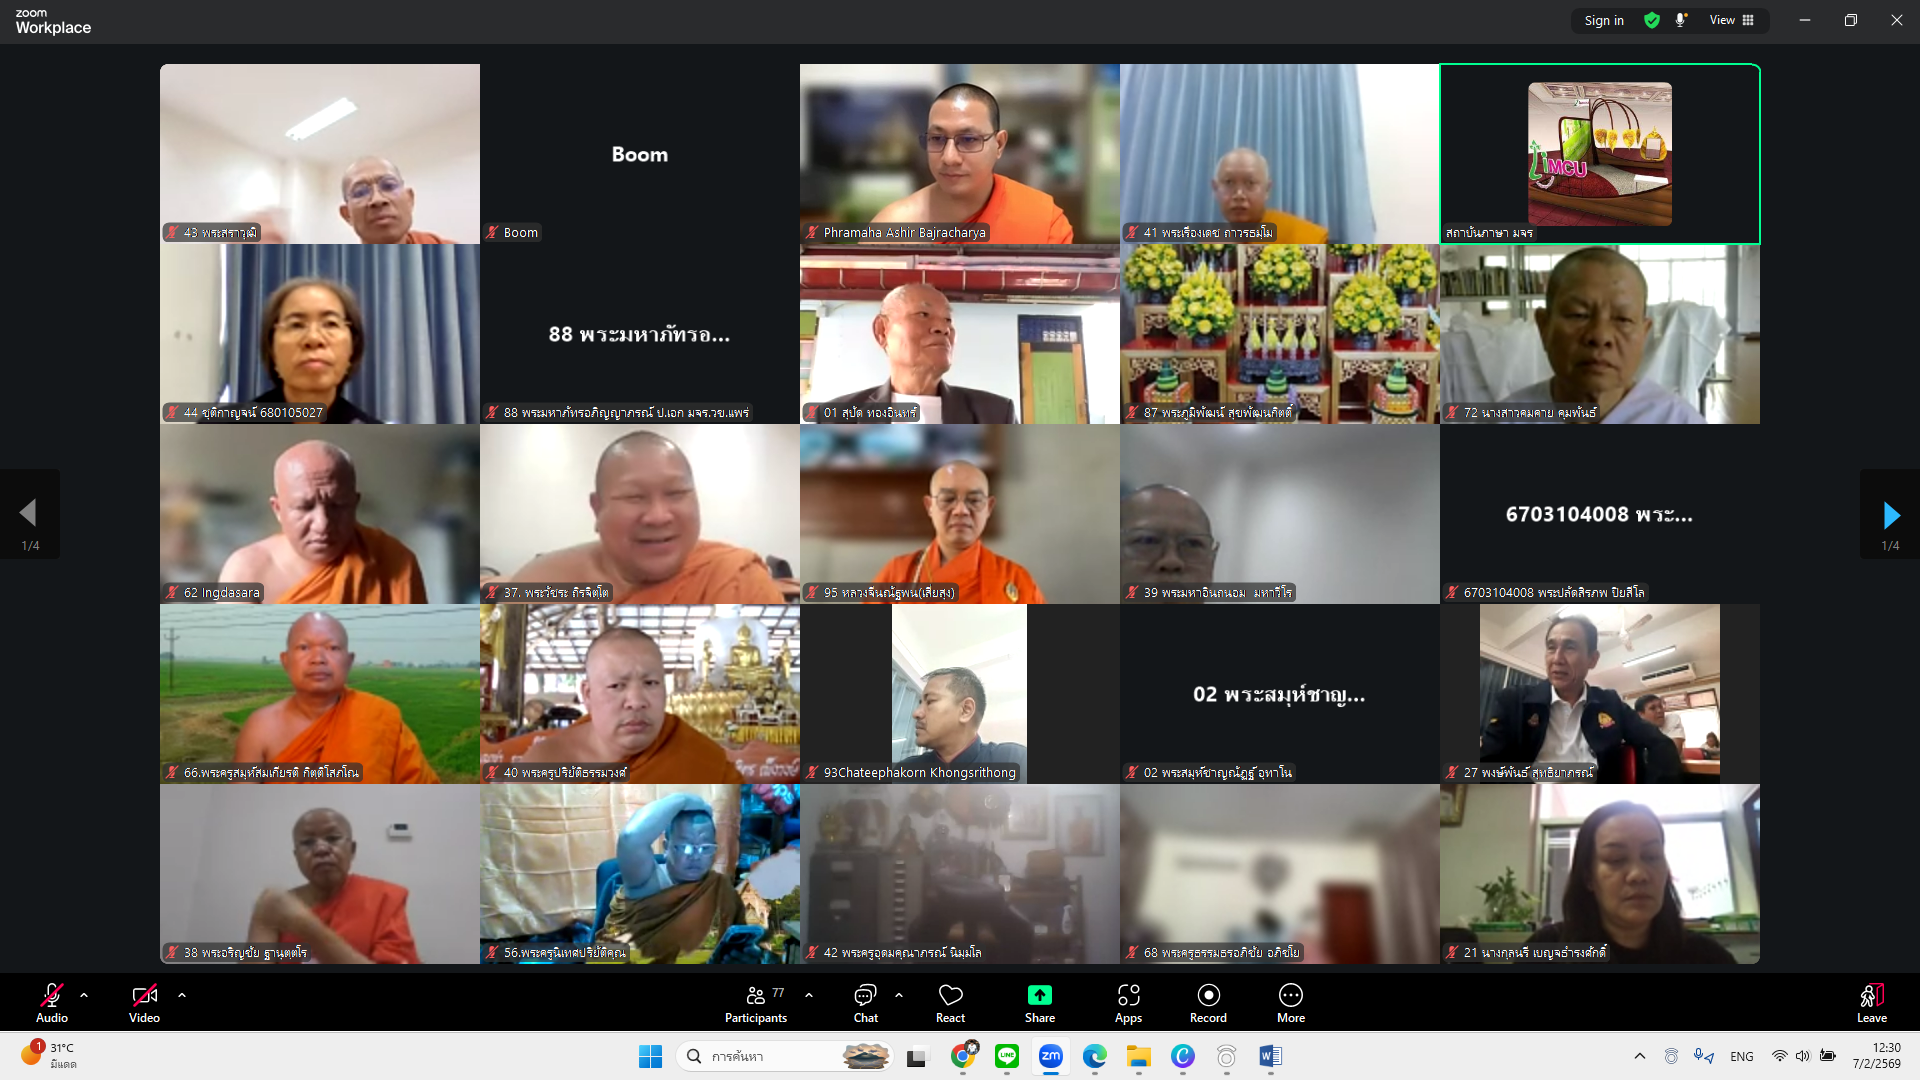Open the More options menu
This screenshot has width=1920, height=1080.
pos(1290,1003)
